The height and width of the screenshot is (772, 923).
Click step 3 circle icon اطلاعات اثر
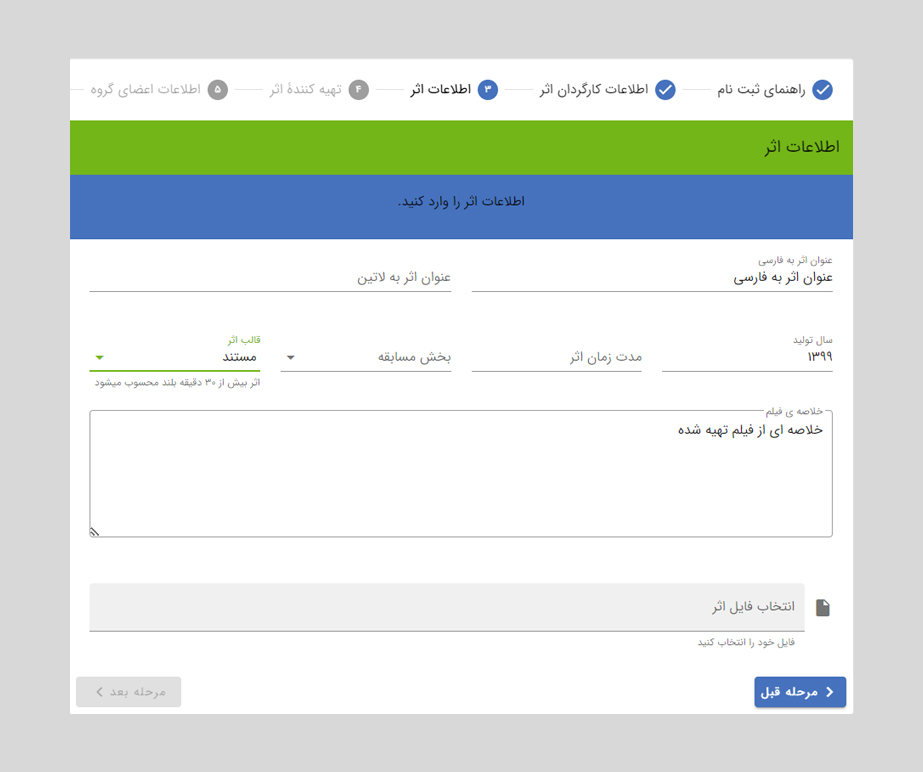488,90
